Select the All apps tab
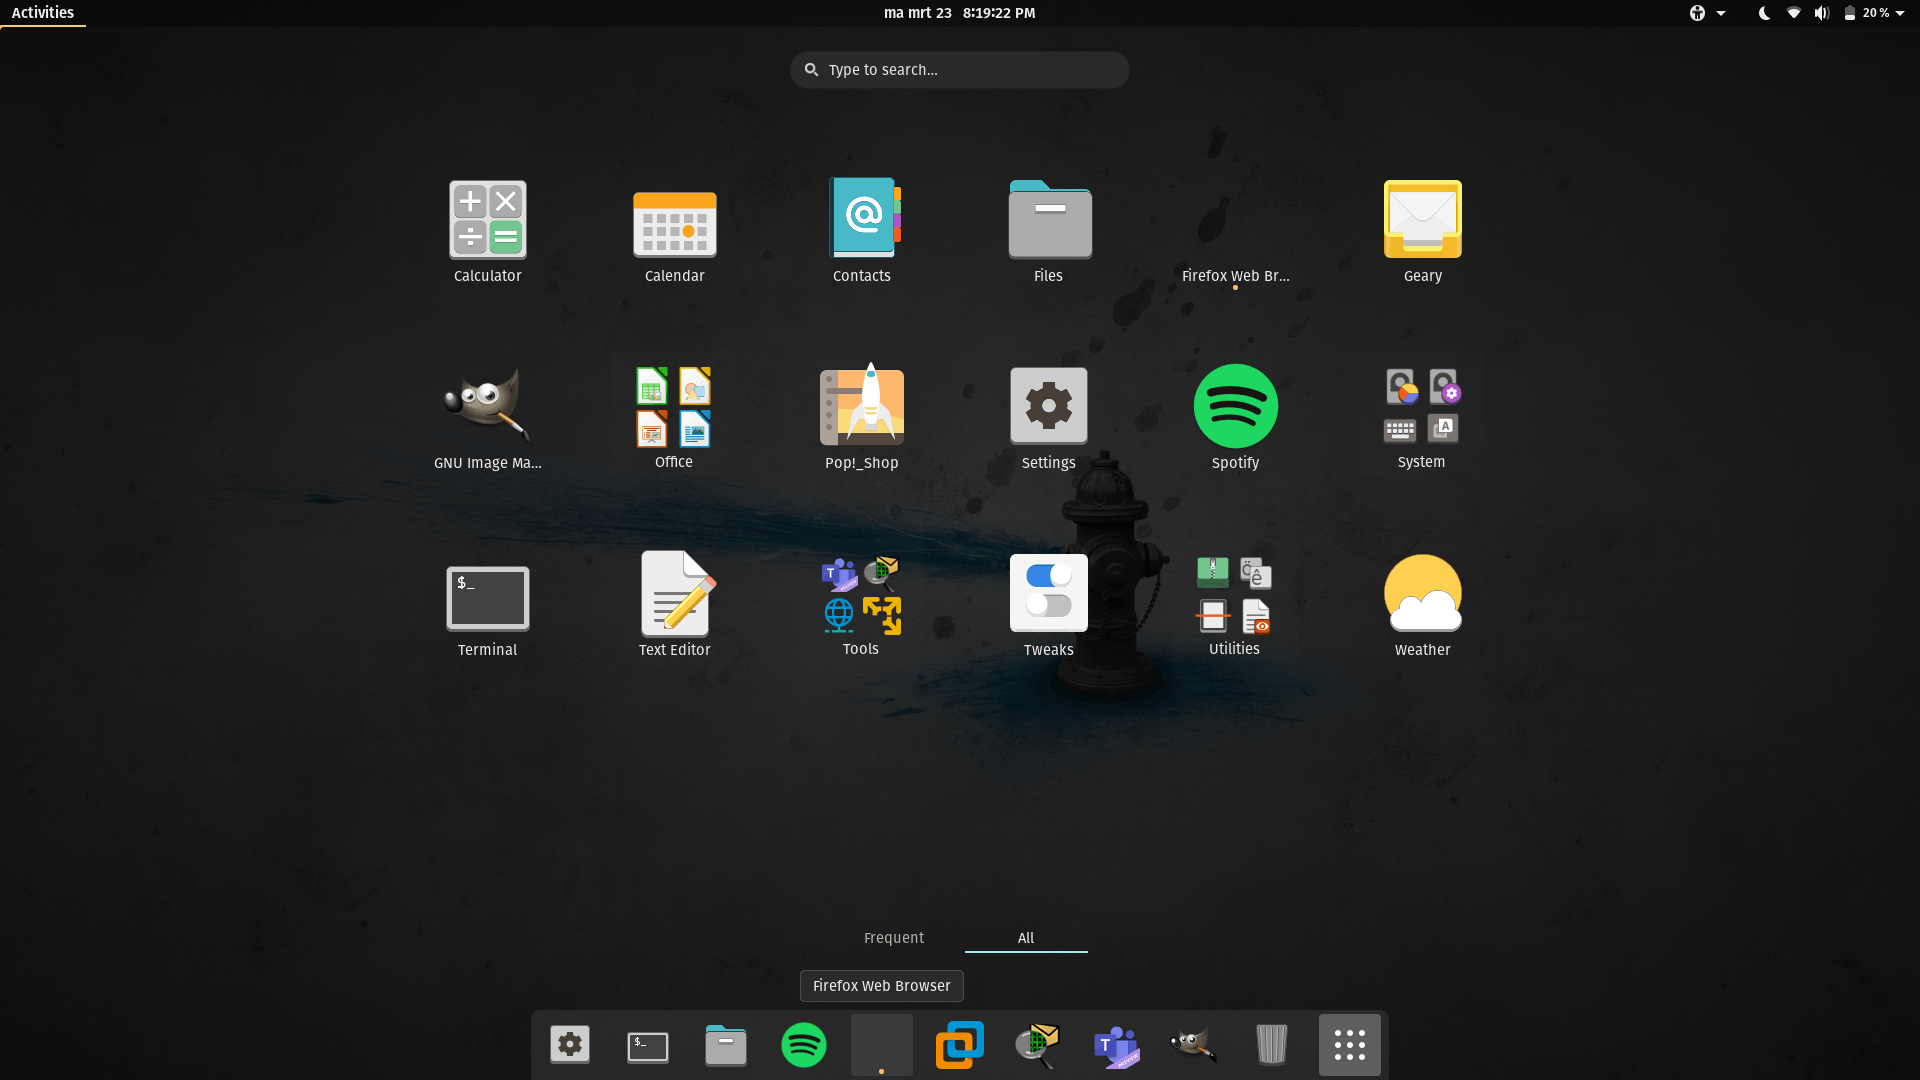The height and width of the screenshot is (1080, 1920). click(1026, 938)
